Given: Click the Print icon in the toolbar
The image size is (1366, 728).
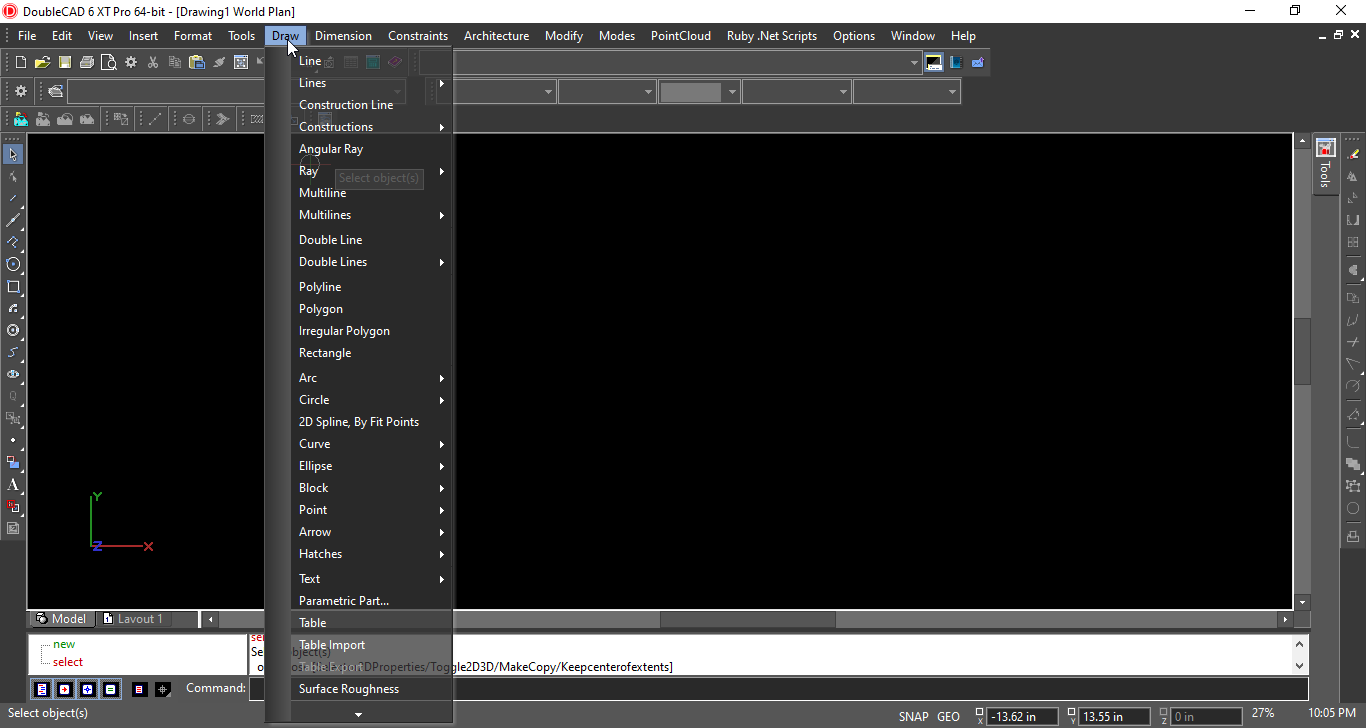Looking at the screenshot, I should click(x=87, y=62).
